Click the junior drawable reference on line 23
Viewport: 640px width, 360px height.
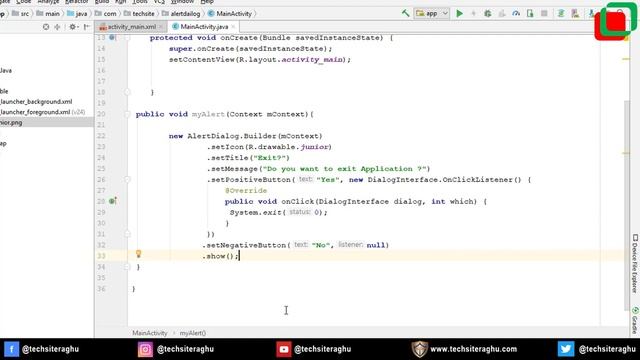point(315,147)
